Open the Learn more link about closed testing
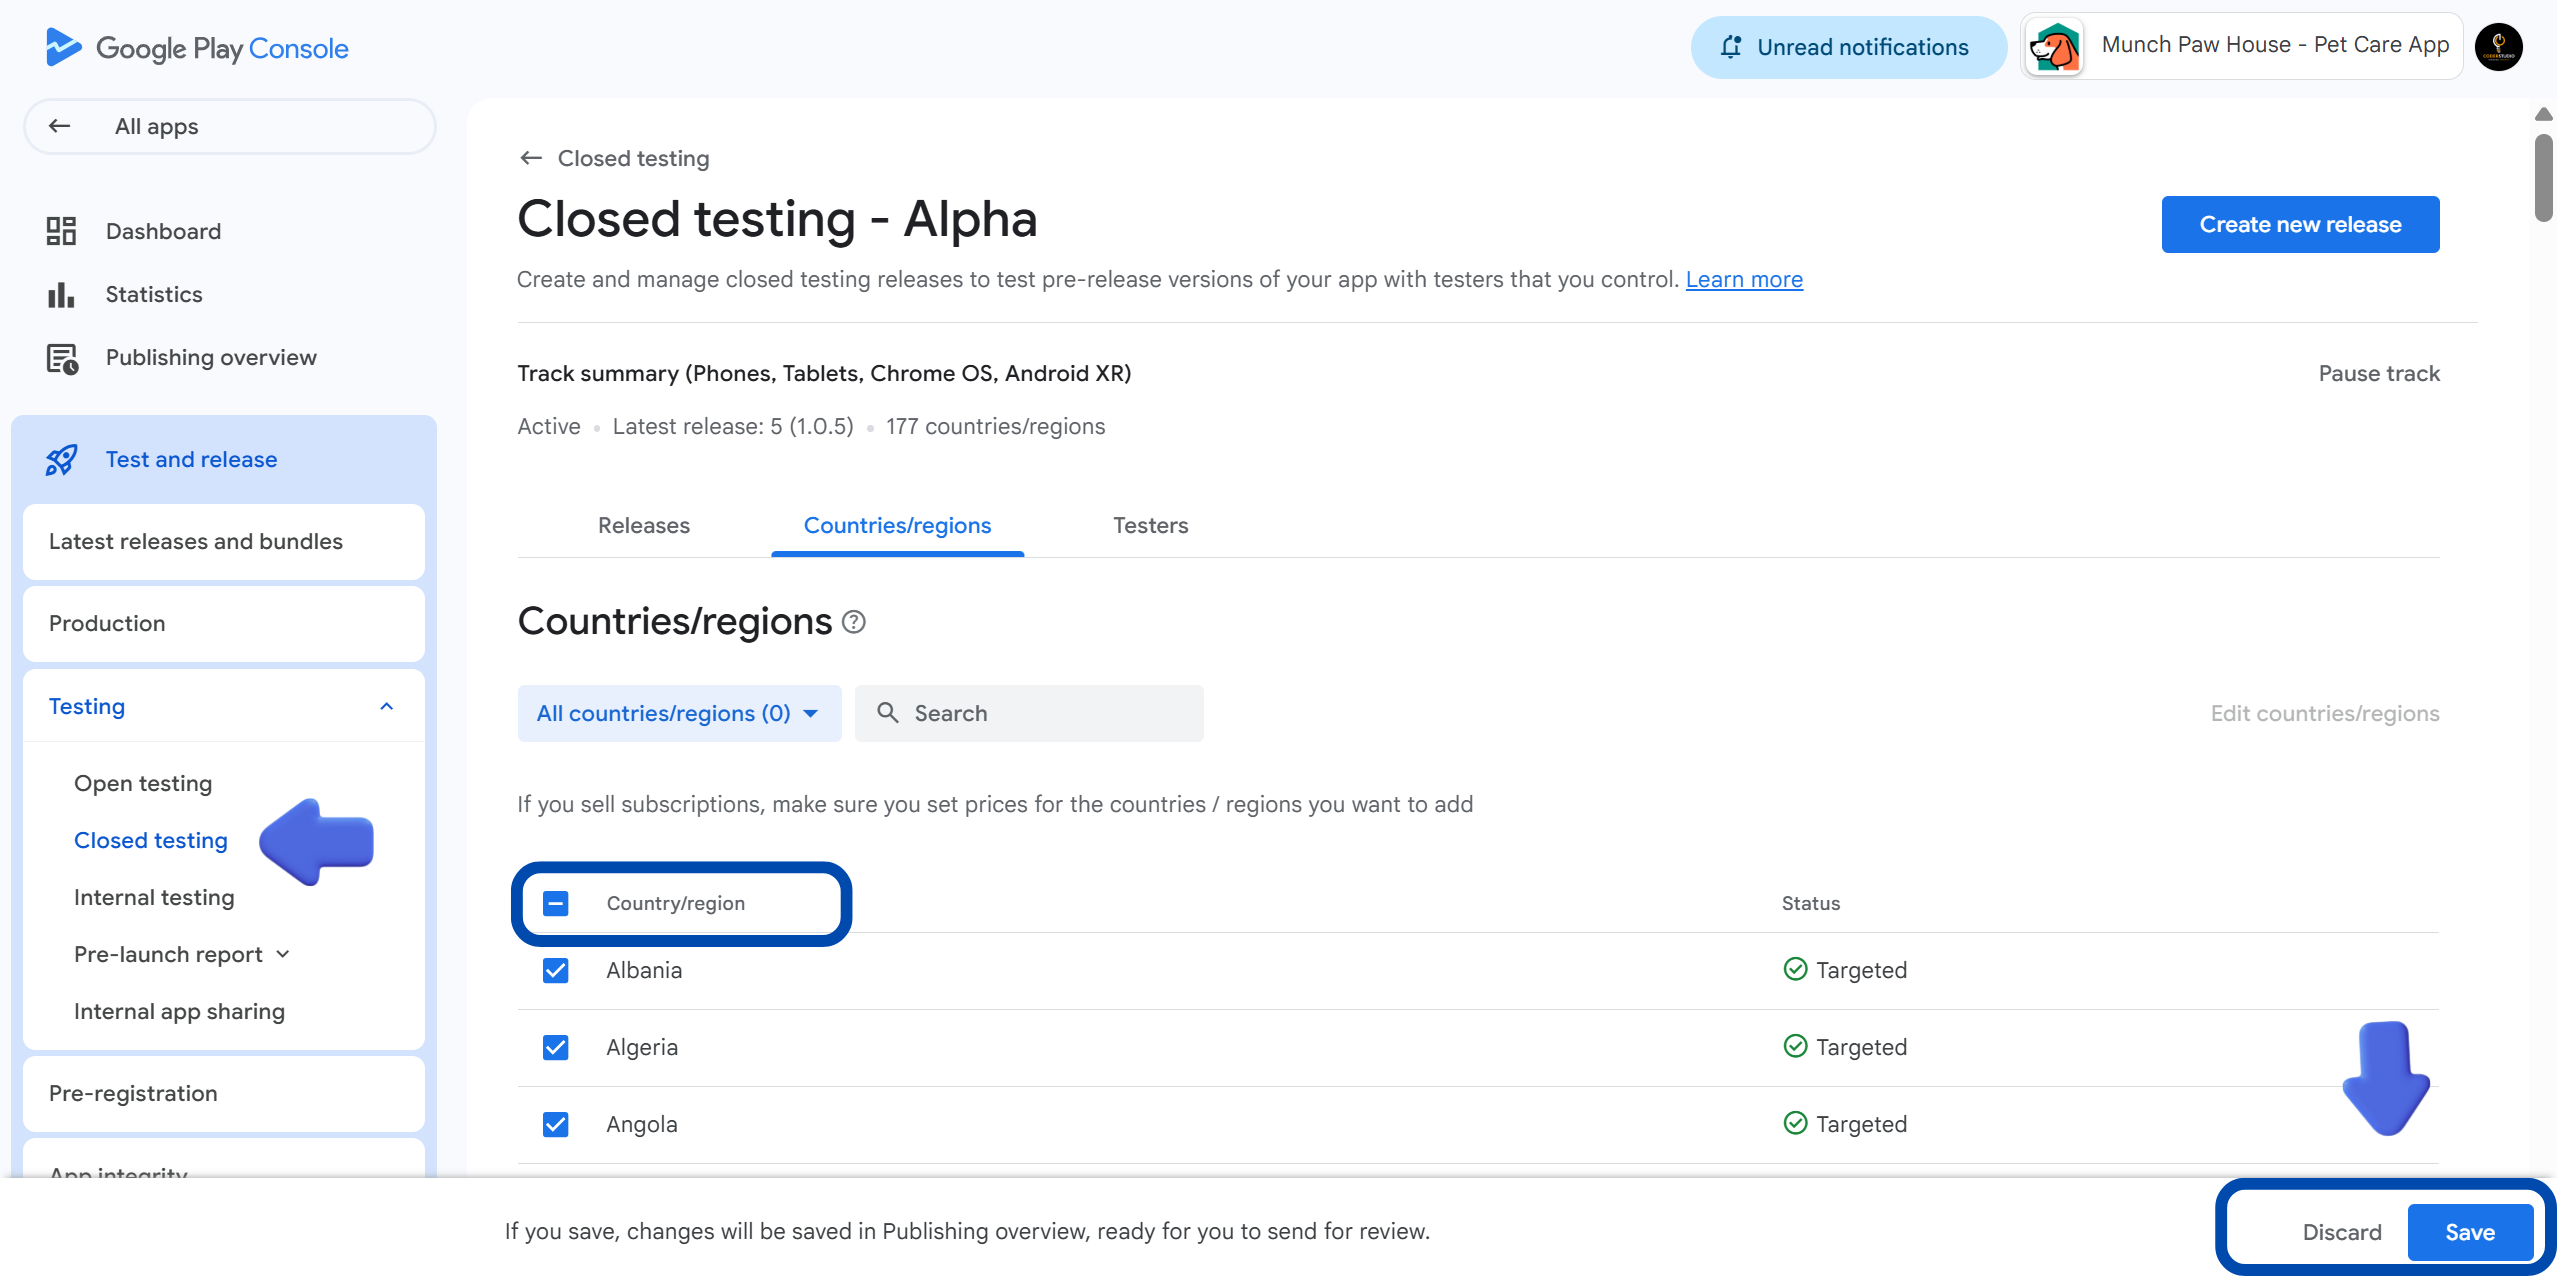 click(1743, 279)
